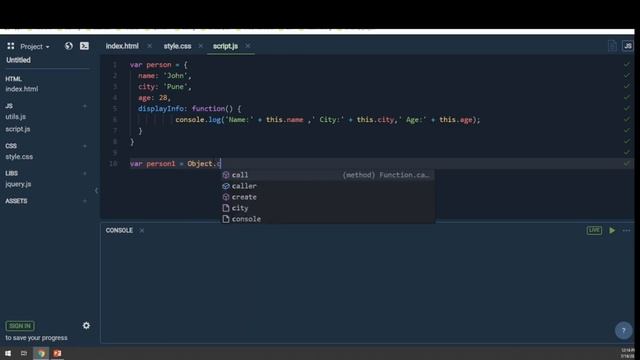Click line 10 in the code editor
The image size is (640, 360).
(367, 164)
